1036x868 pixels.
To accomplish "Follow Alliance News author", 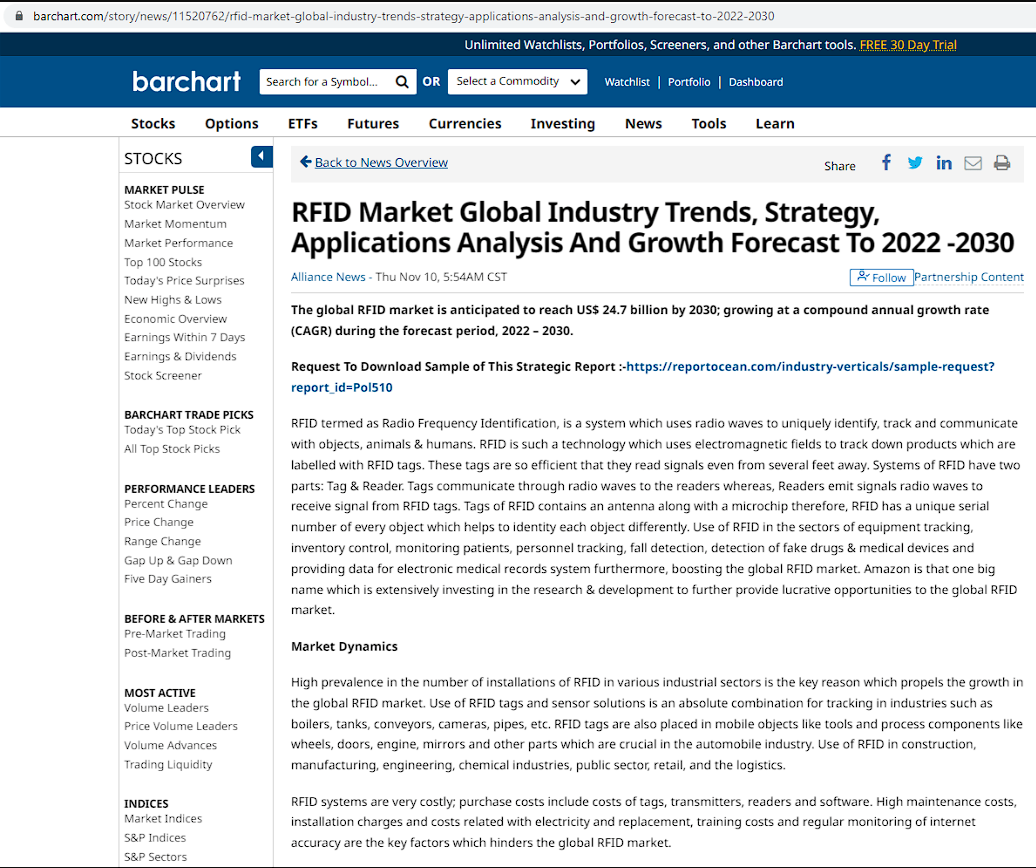I will [x=880, y=277].
